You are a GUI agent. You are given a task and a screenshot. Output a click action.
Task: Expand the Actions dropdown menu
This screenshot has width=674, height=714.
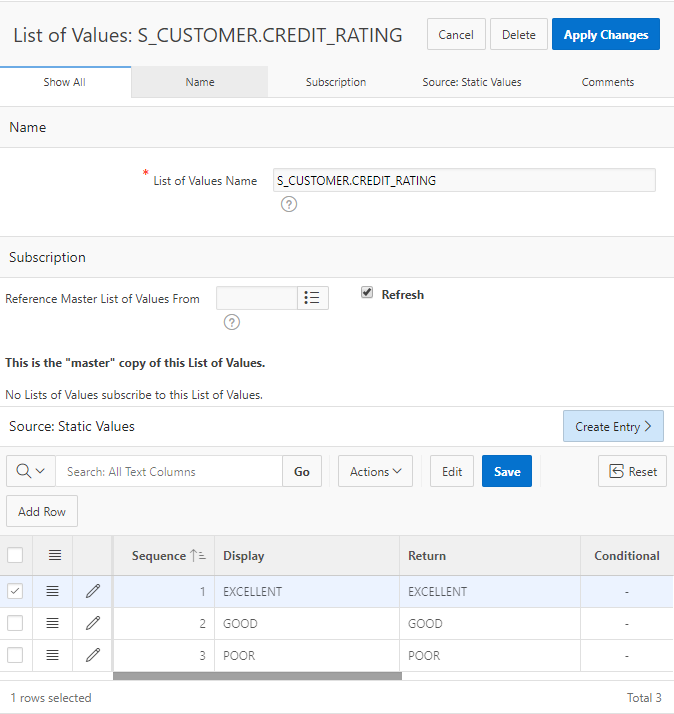[375, 471]
